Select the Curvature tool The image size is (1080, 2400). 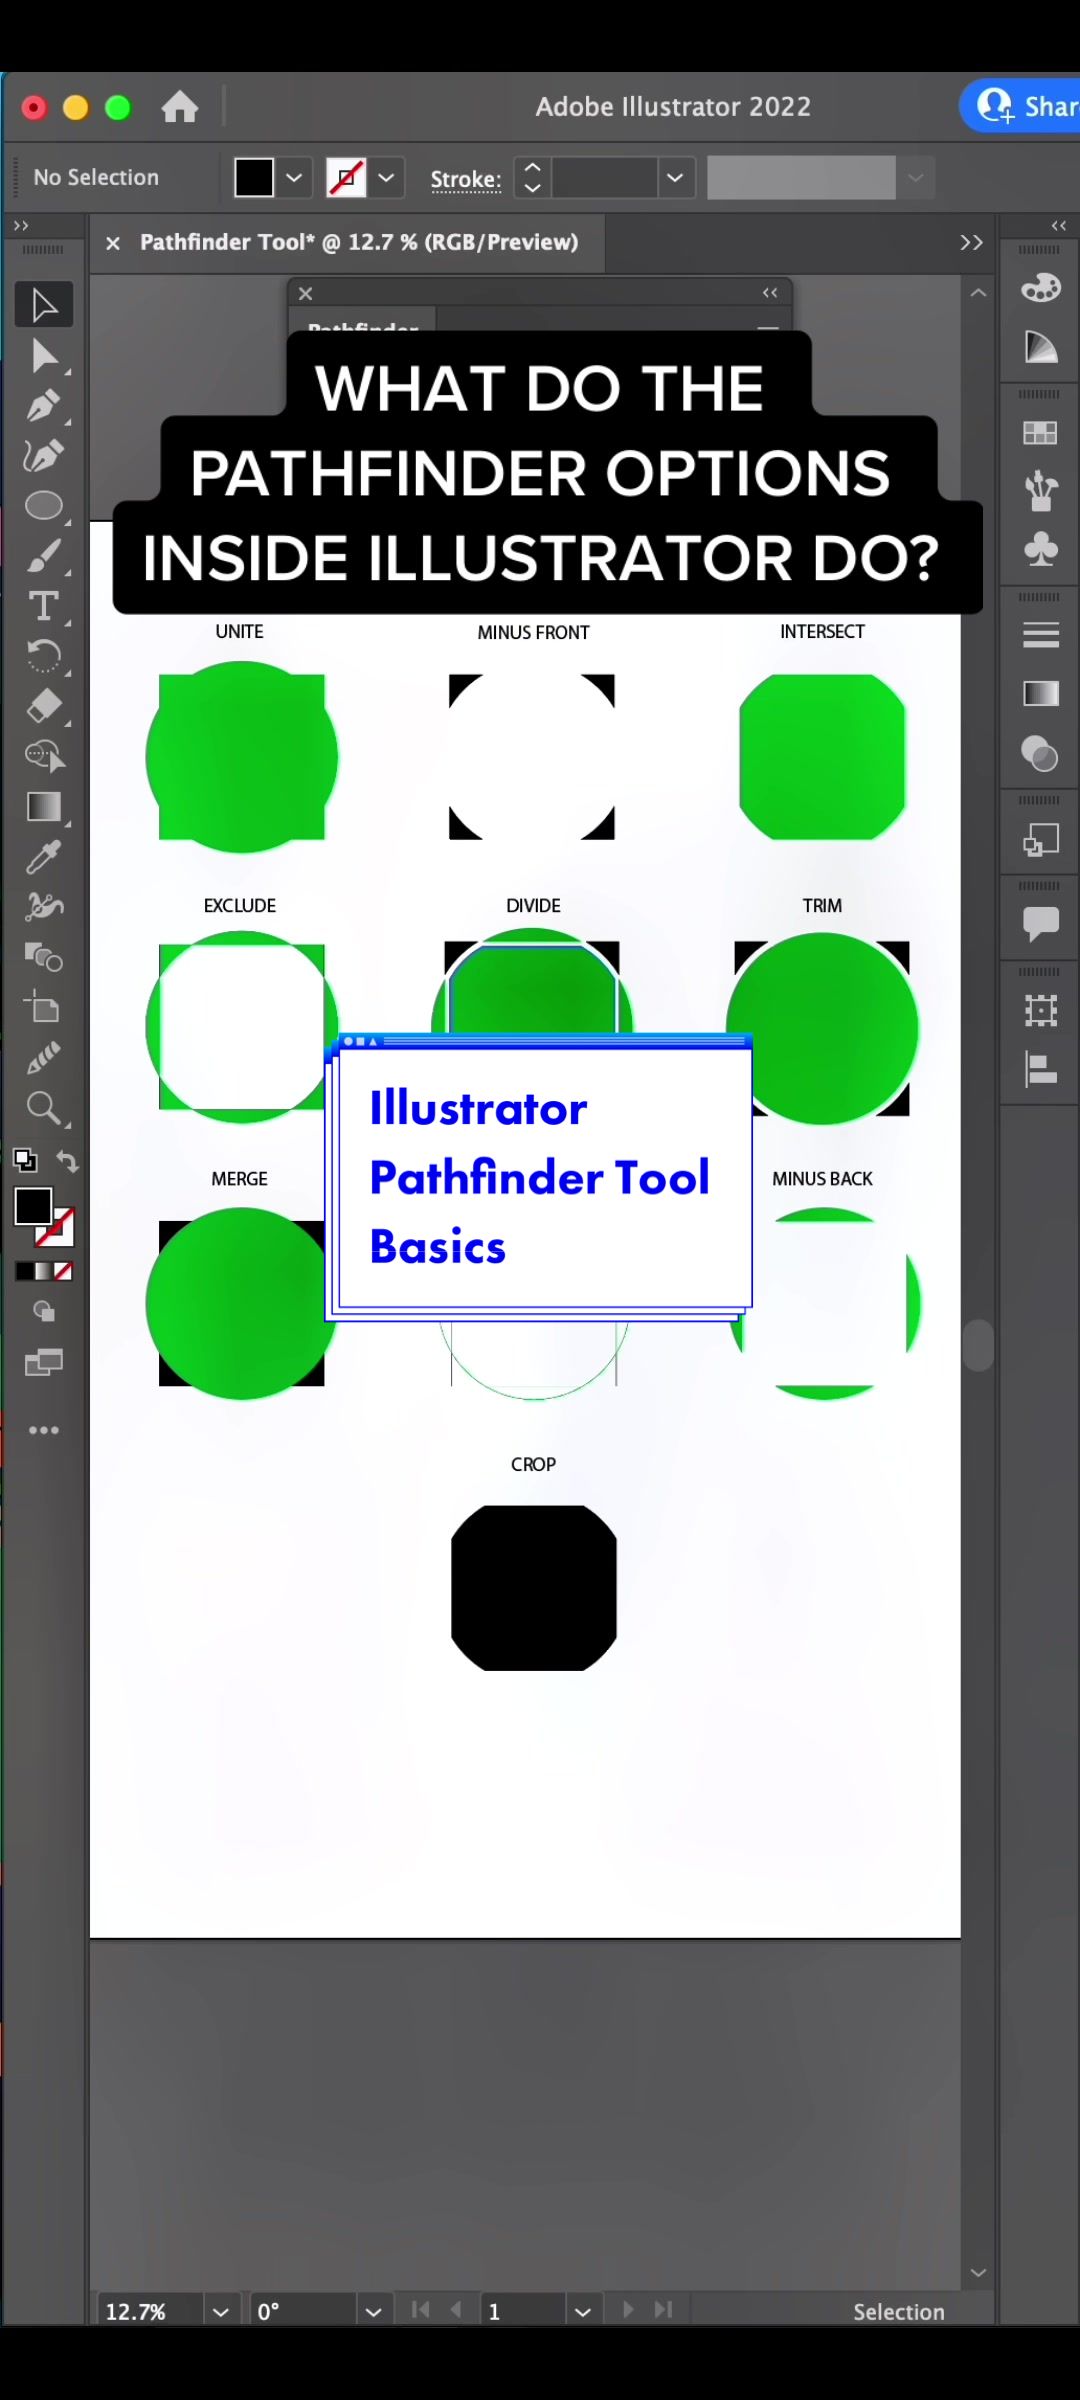click(44, 456)
